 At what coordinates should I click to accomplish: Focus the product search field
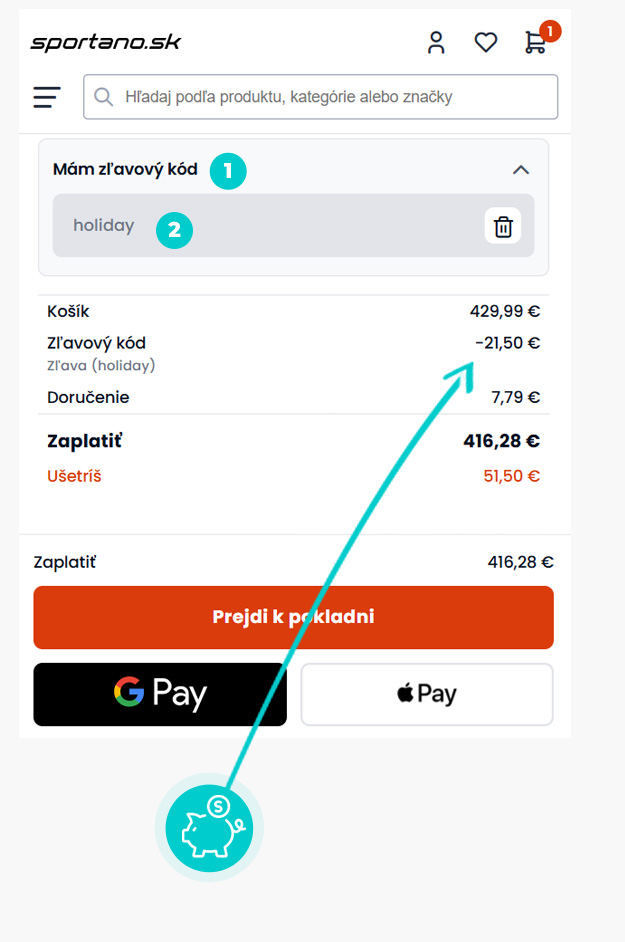click(x=320, y=97)
